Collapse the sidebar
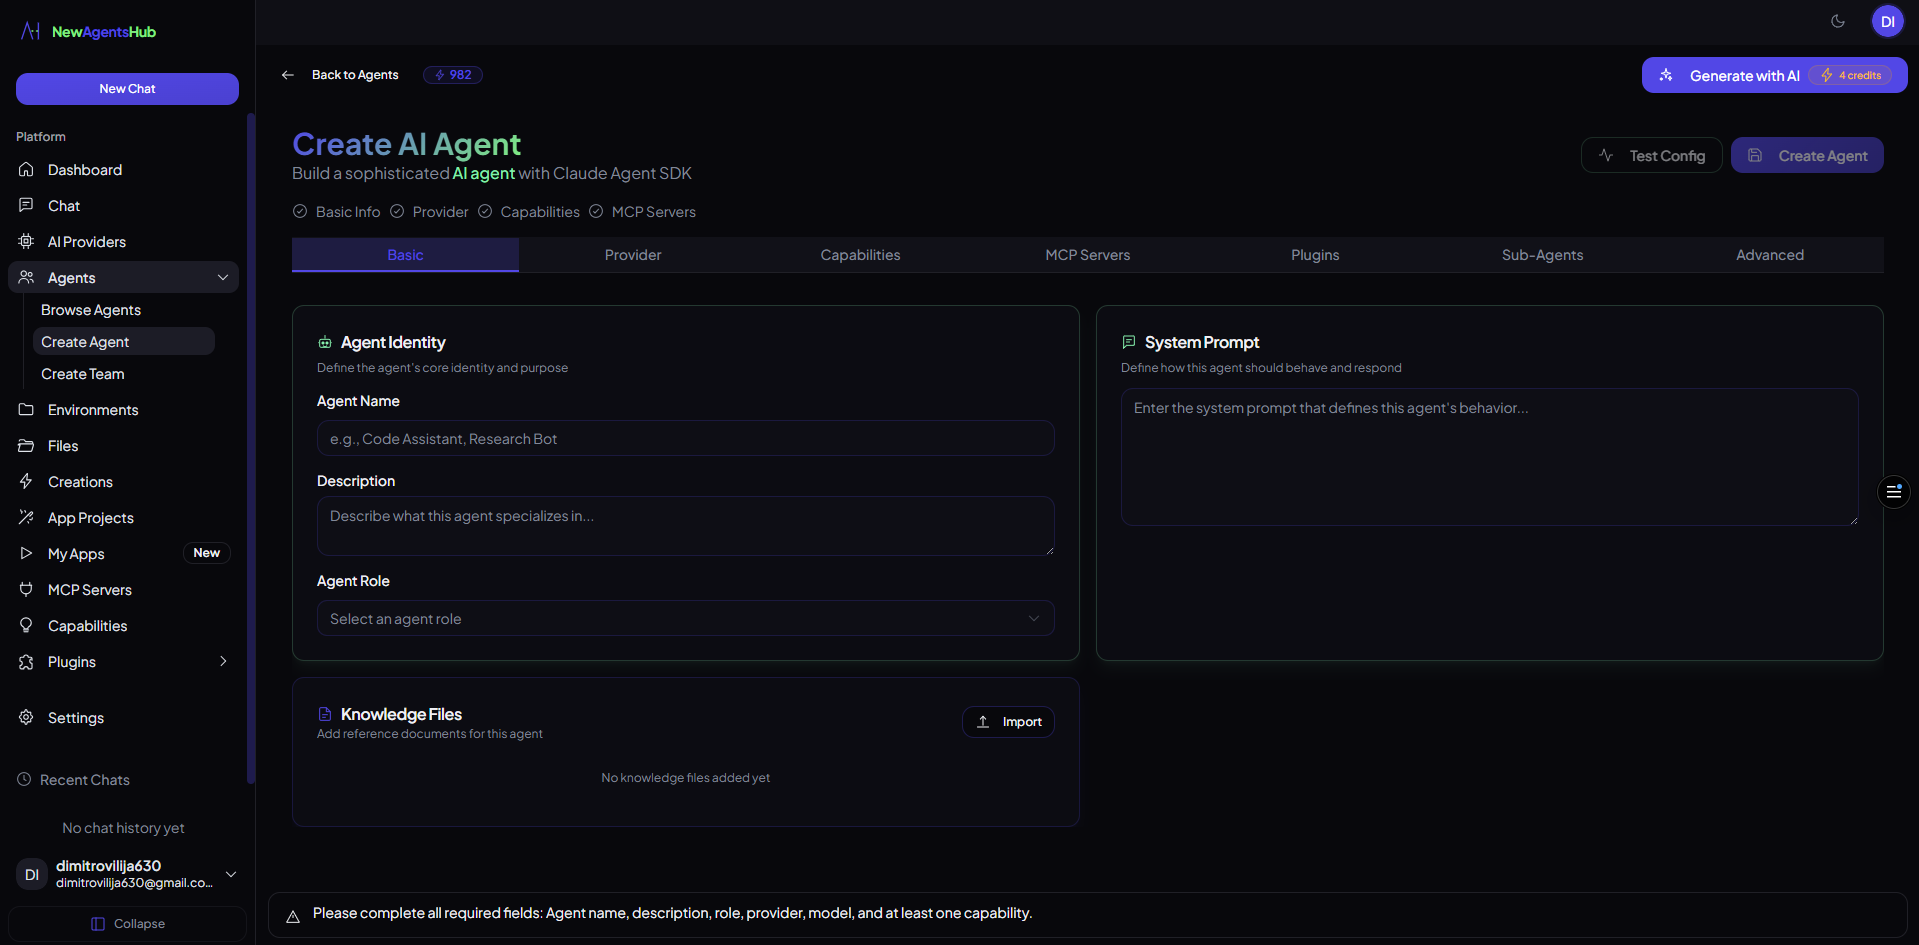 click(x=127, y=924)
